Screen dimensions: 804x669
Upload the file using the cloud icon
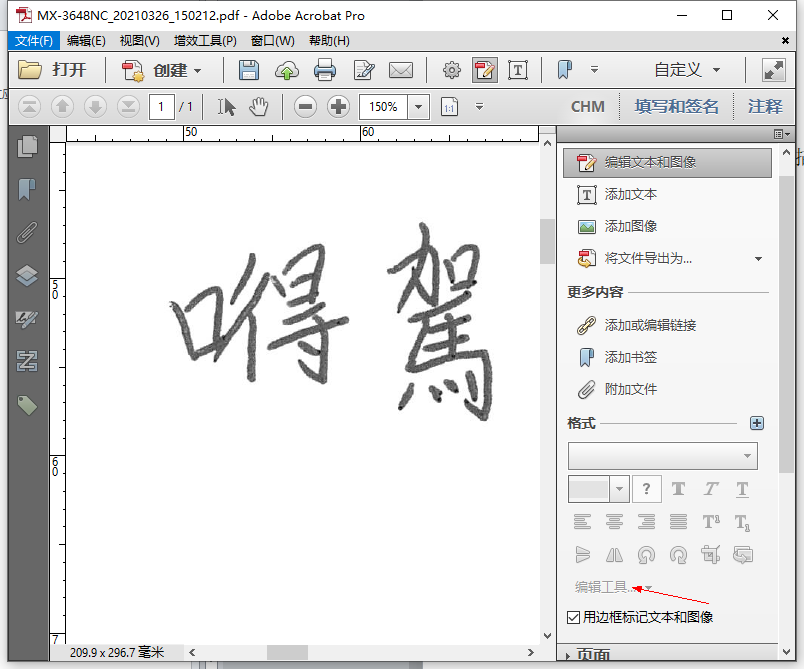(x=287, y=70)
